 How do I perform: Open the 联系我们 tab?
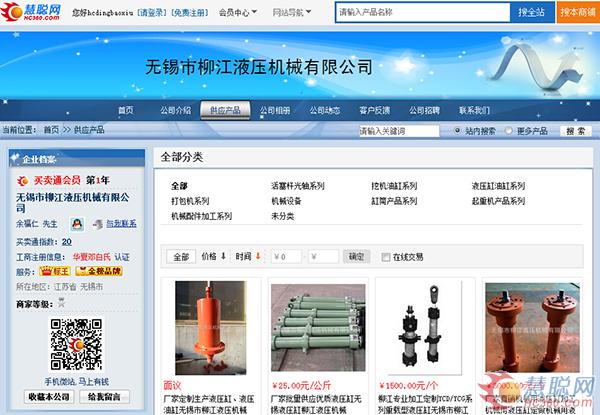click(474, 111)
